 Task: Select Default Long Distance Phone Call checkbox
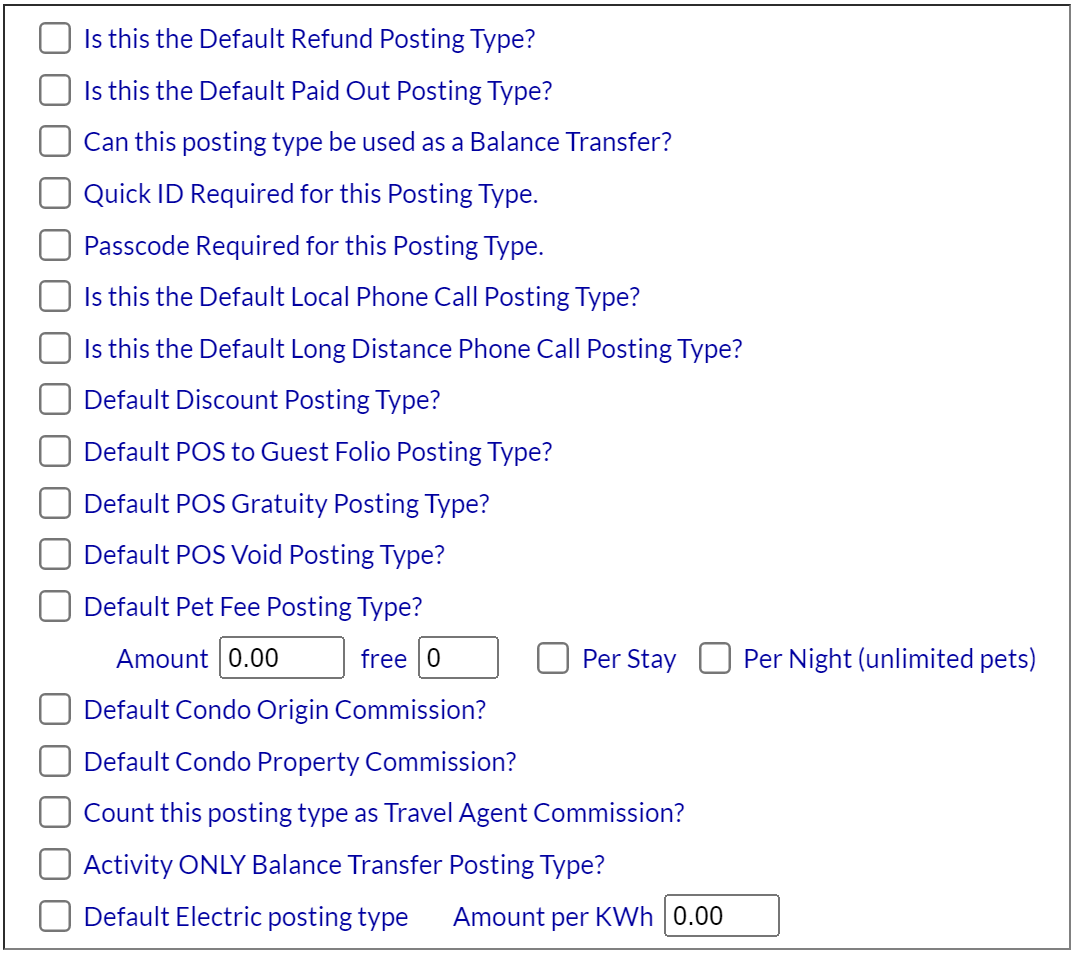(55, 348)
